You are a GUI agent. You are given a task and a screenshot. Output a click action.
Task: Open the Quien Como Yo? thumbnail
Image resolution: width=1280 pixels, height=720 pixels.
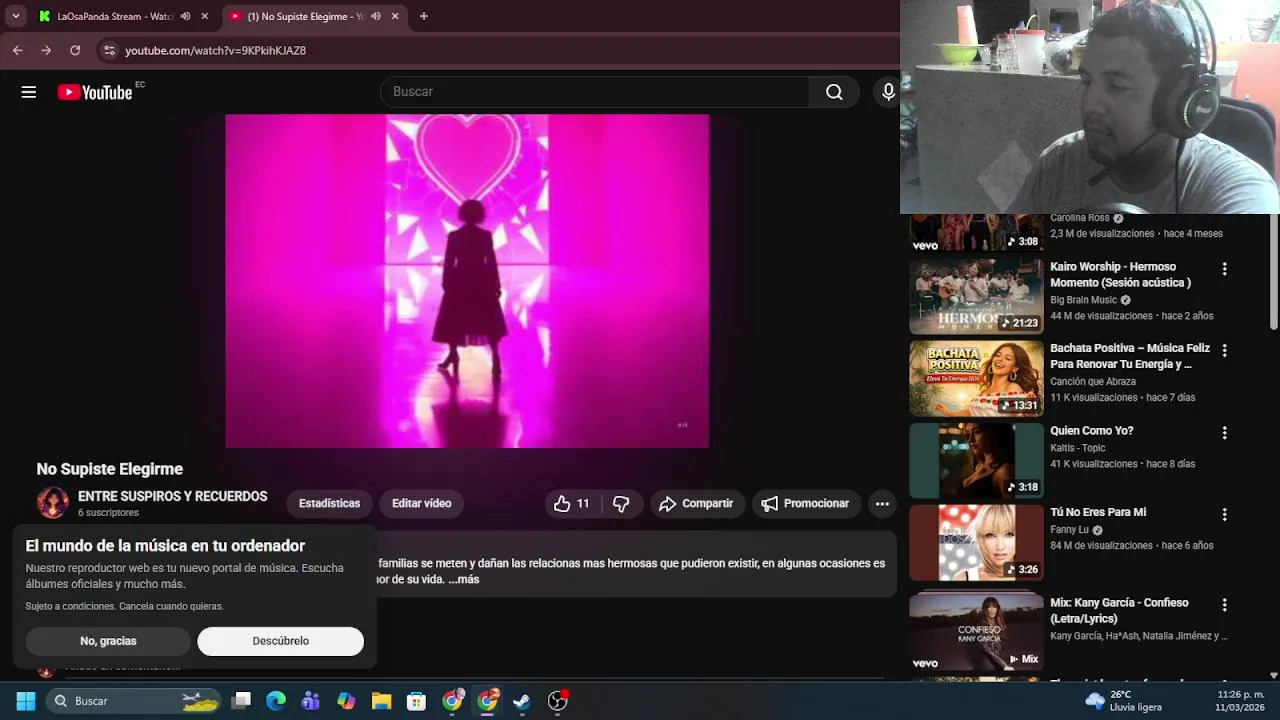(x=976, y=460)
